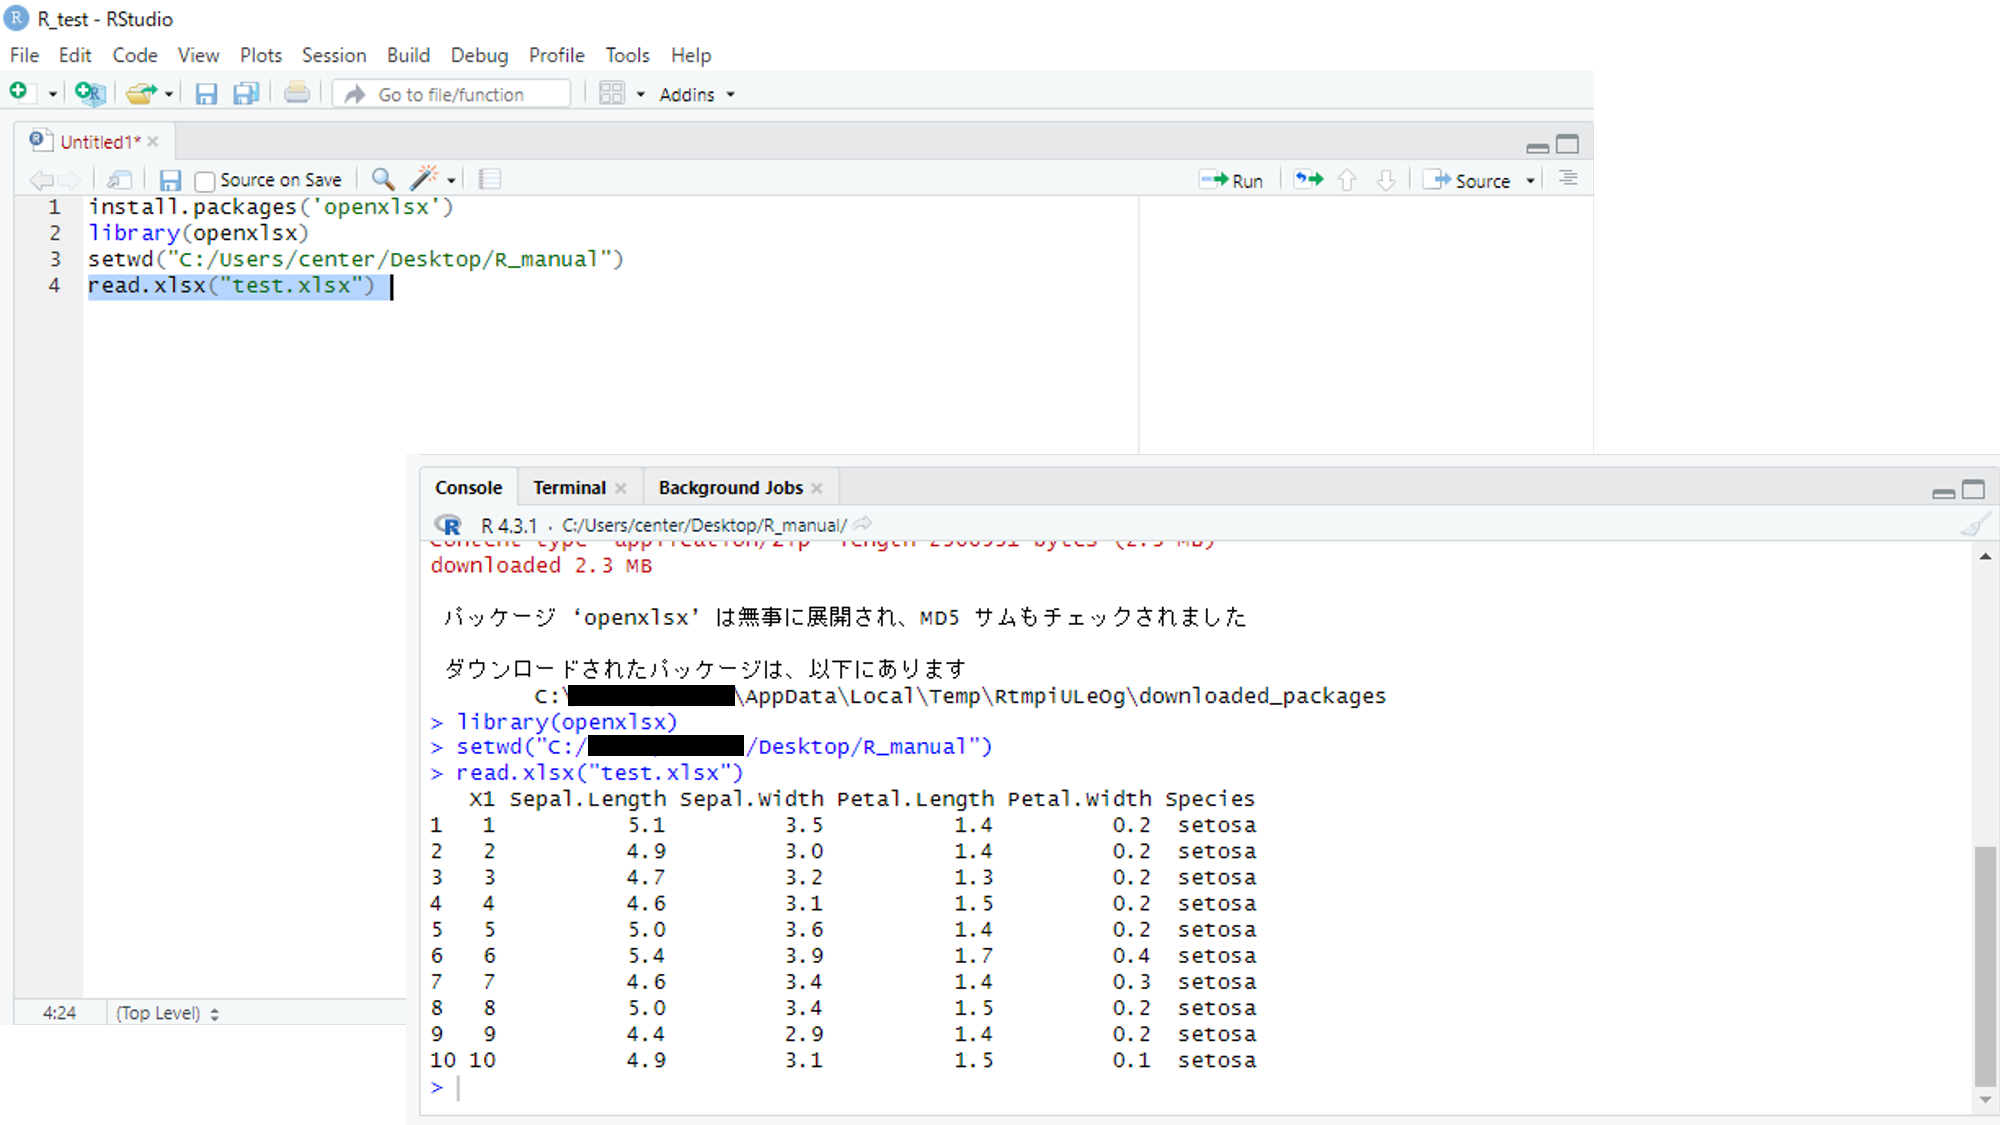Click the Create a project icon

[x=89, y=94]
